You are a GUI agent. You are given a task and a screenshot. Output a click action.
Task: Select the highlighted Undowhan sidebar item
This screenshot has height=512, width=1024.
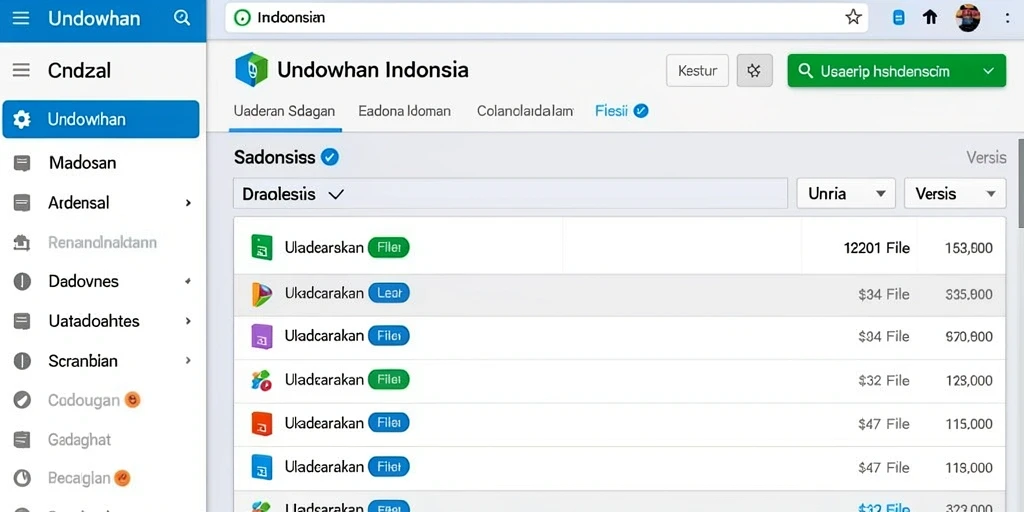(101, 120)
